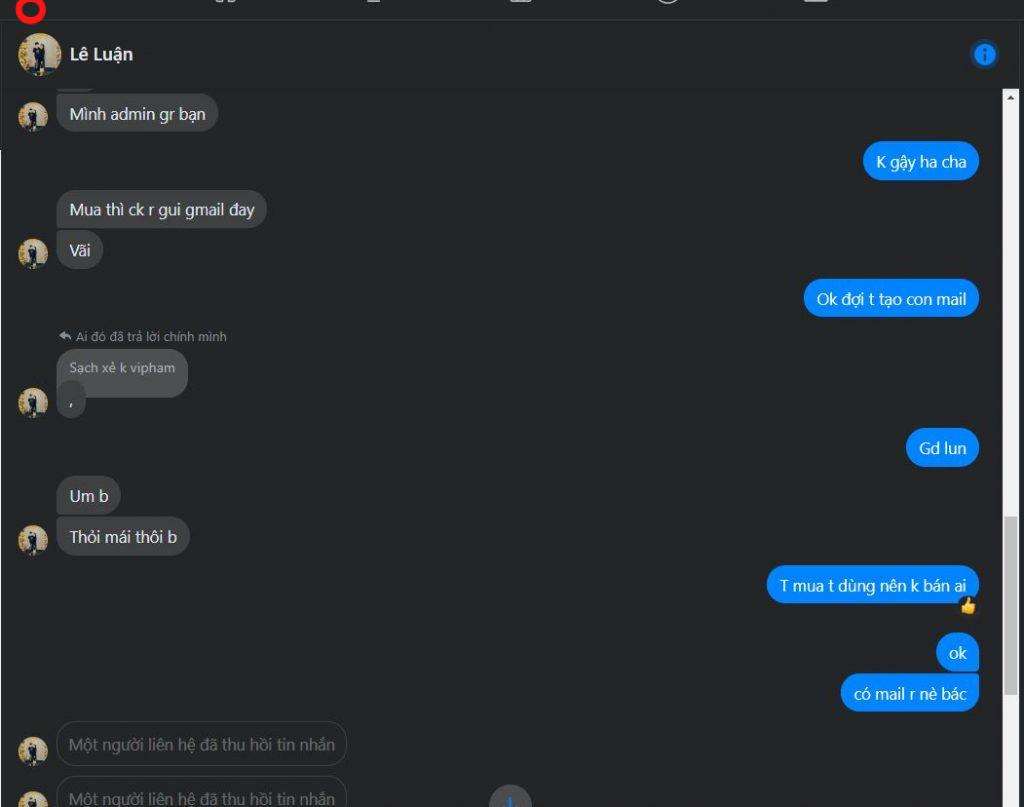Click Lê Luận's profile picture in header
The image size is (1024, 807).
(39, 54)
